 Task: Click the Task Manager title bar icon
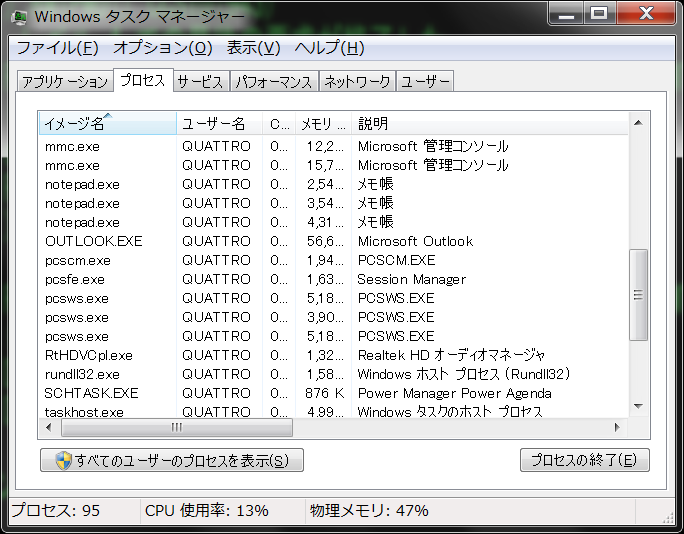pos(19,16)
